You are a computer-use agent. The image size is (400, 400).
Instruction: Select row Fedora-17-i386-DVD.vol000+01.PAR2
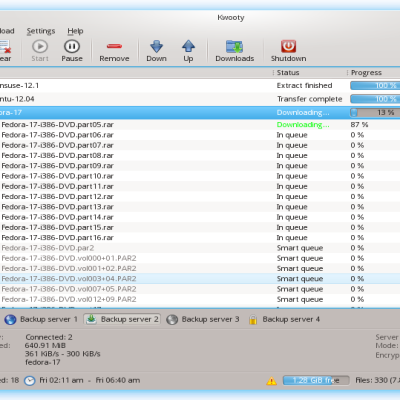200,258
